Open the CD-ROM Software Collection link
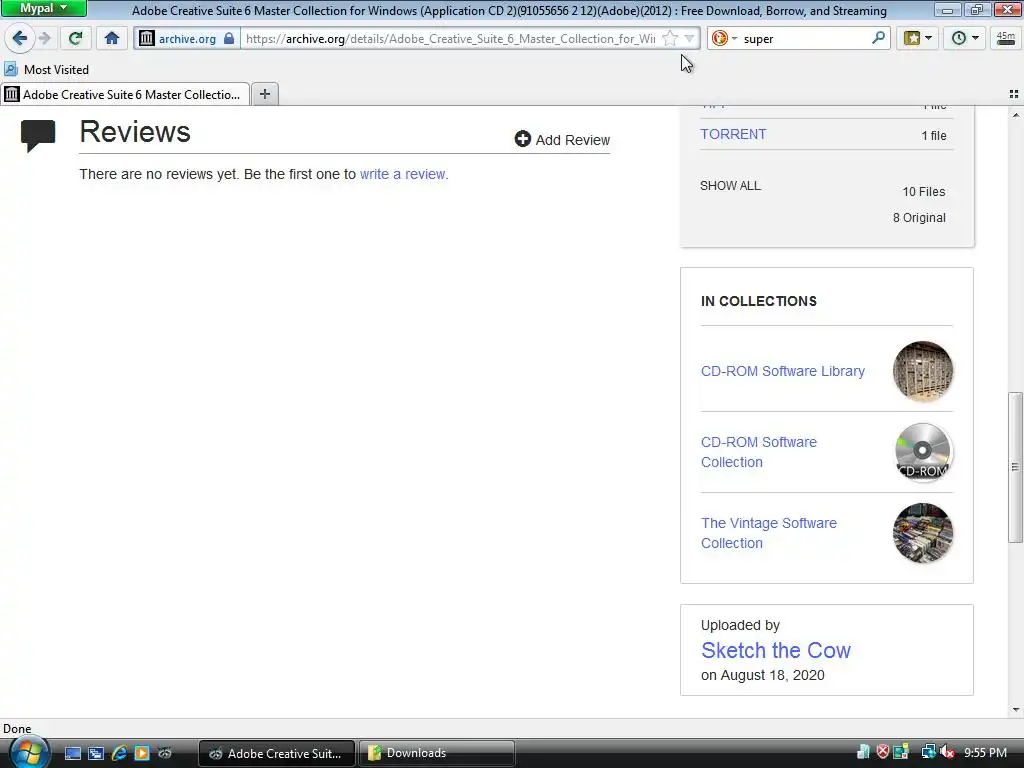This screenshot has width=1024, height=768. click(x=759, y=452)
